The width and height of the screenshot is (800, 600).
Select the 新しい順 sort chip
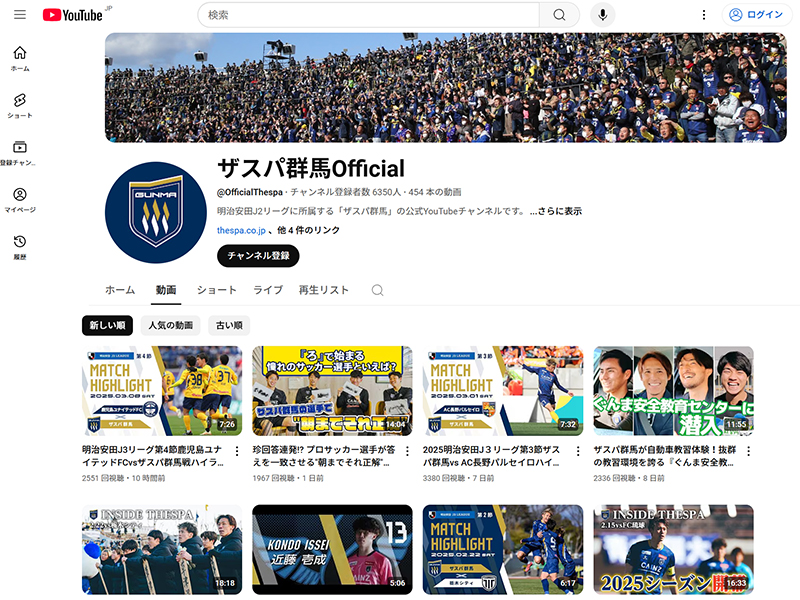[107, 325]
